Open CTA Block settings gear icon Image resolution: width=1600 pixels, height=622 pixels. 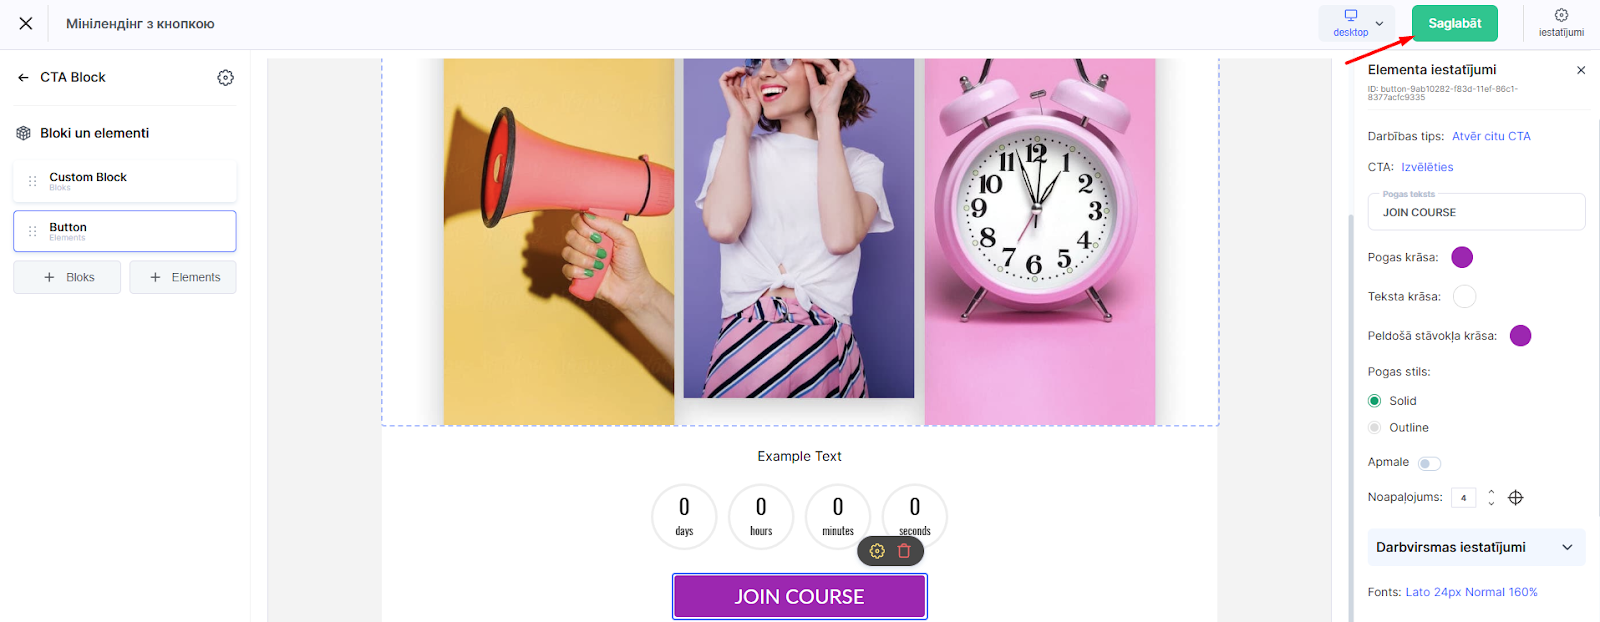[226, 77]
